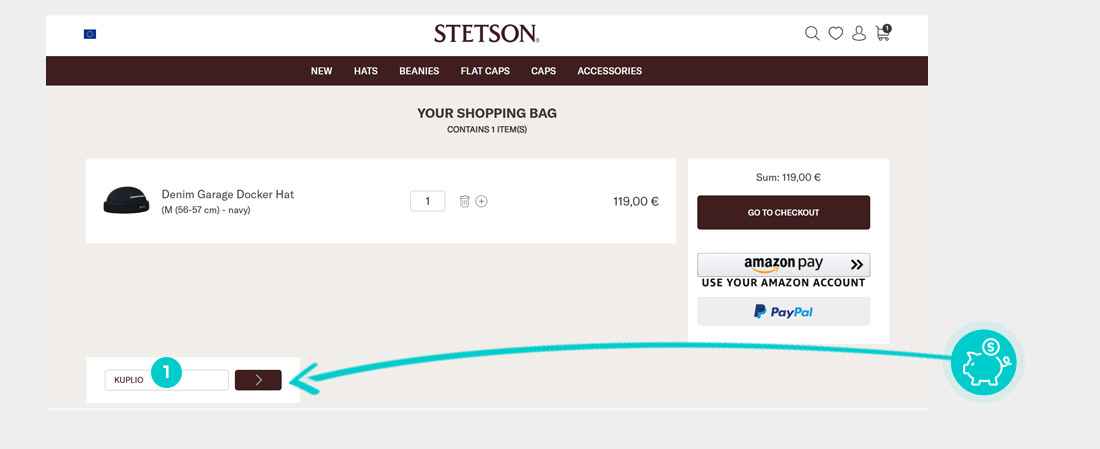The width and height of the screenshot is (1100, 449).
Task: Open the user account icon
Action: [858, 34]
